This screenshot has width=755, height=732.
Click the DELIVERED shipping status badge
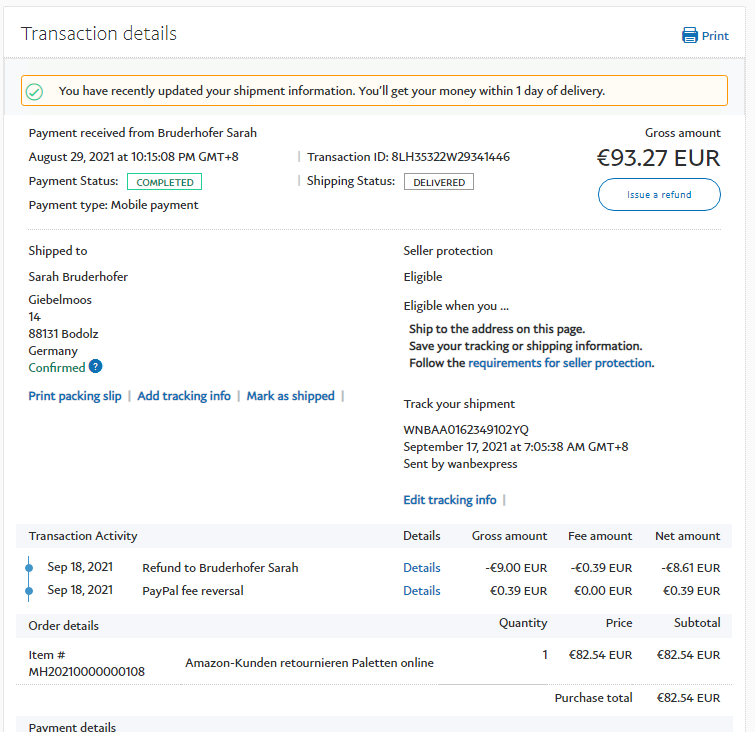[438, 182]
